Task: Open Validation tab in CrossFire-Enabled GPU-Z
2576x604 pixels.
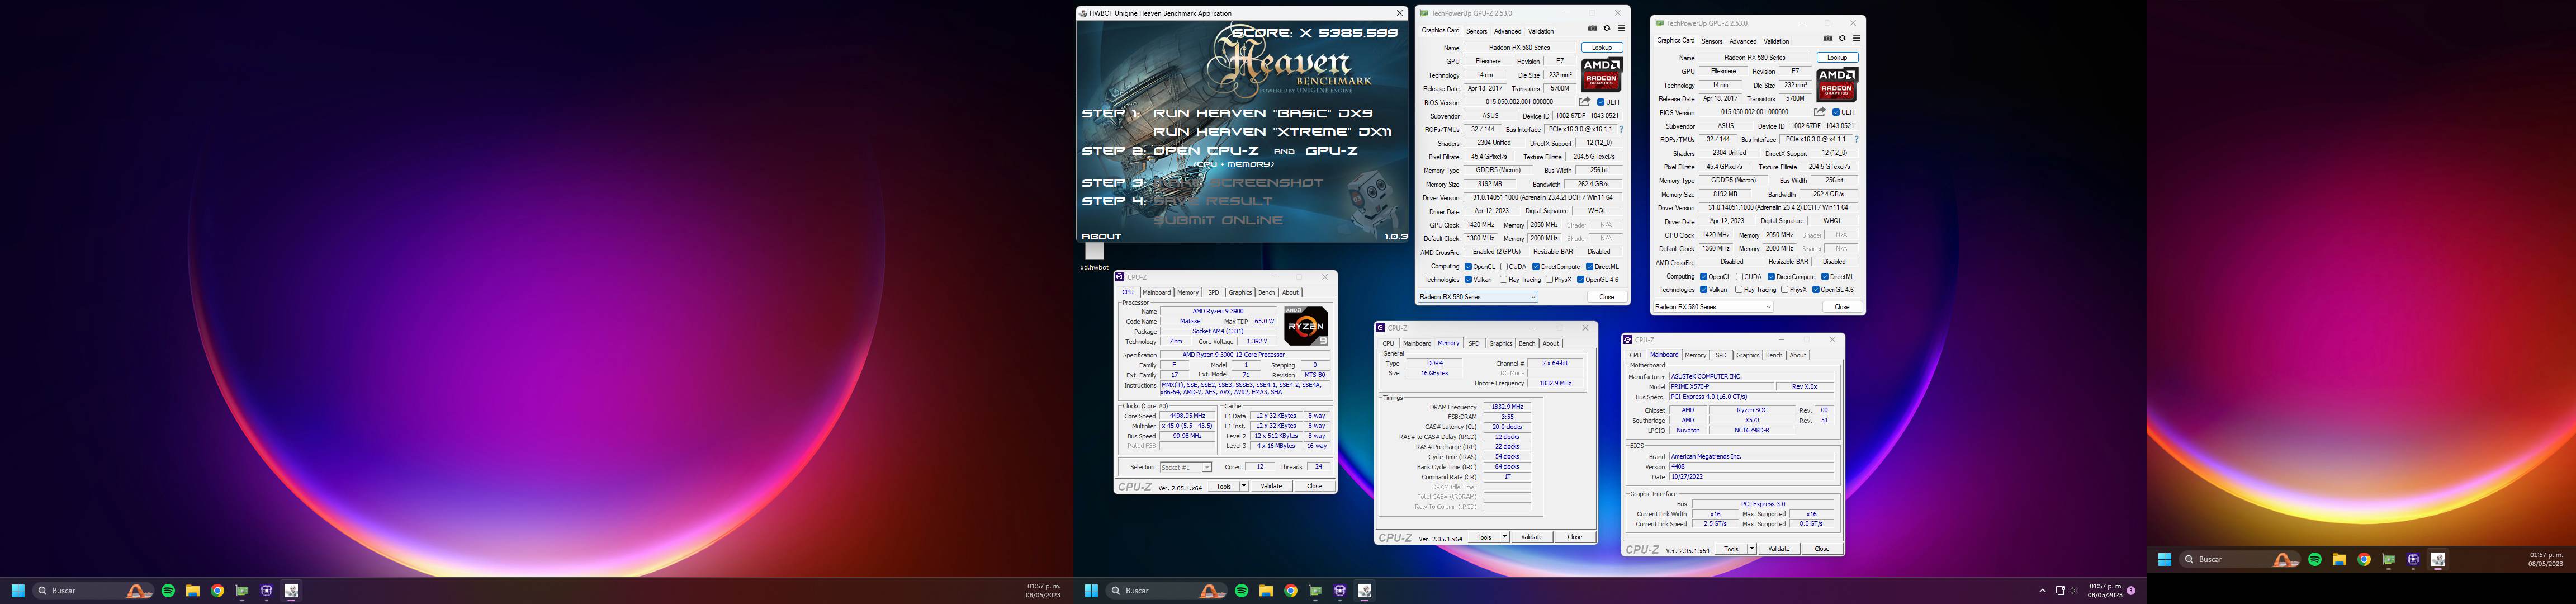Action: 1541,31
